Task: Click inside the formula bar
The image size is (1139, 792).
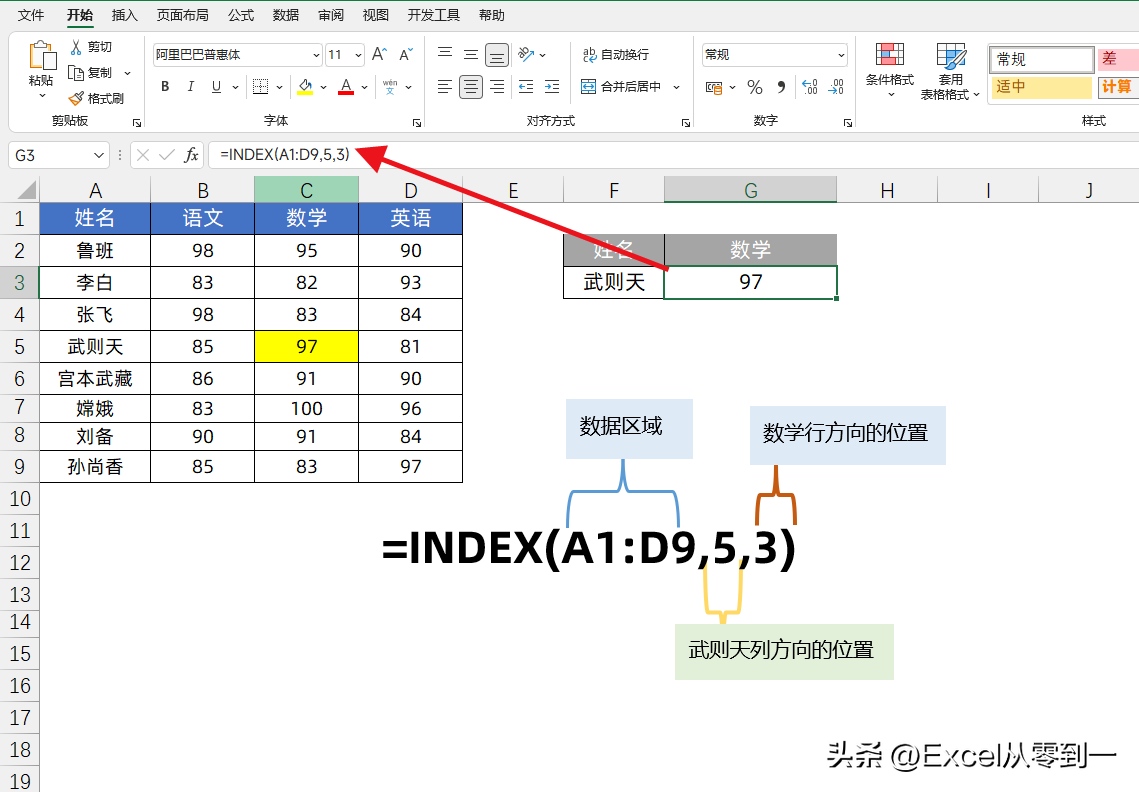Action: coord(673,155)
